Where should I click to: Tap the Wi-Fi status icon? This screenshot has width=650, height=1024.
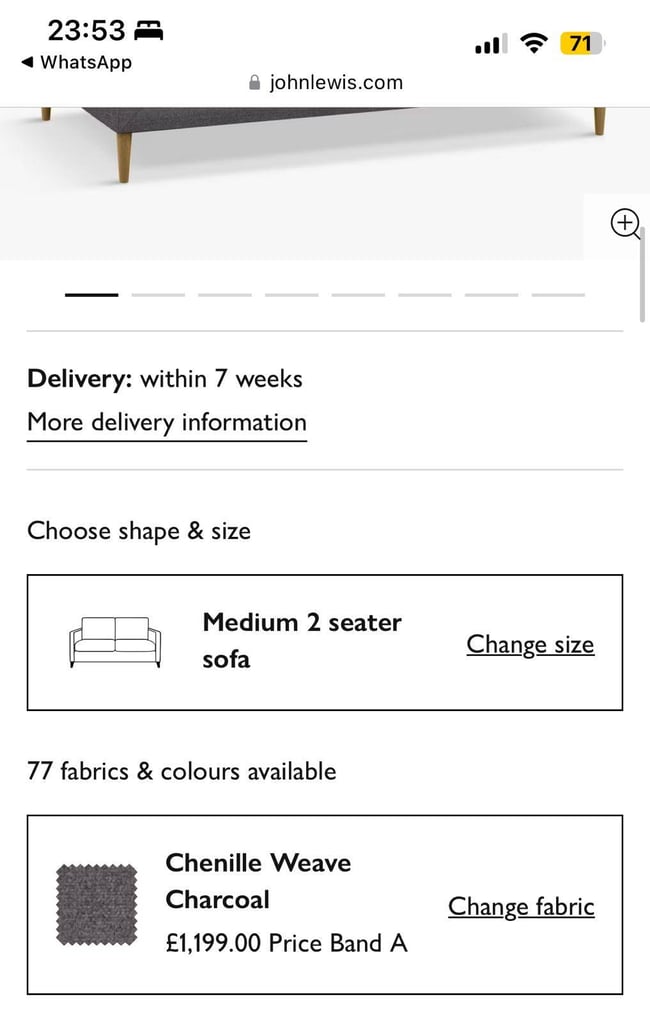tap(534, 44)
